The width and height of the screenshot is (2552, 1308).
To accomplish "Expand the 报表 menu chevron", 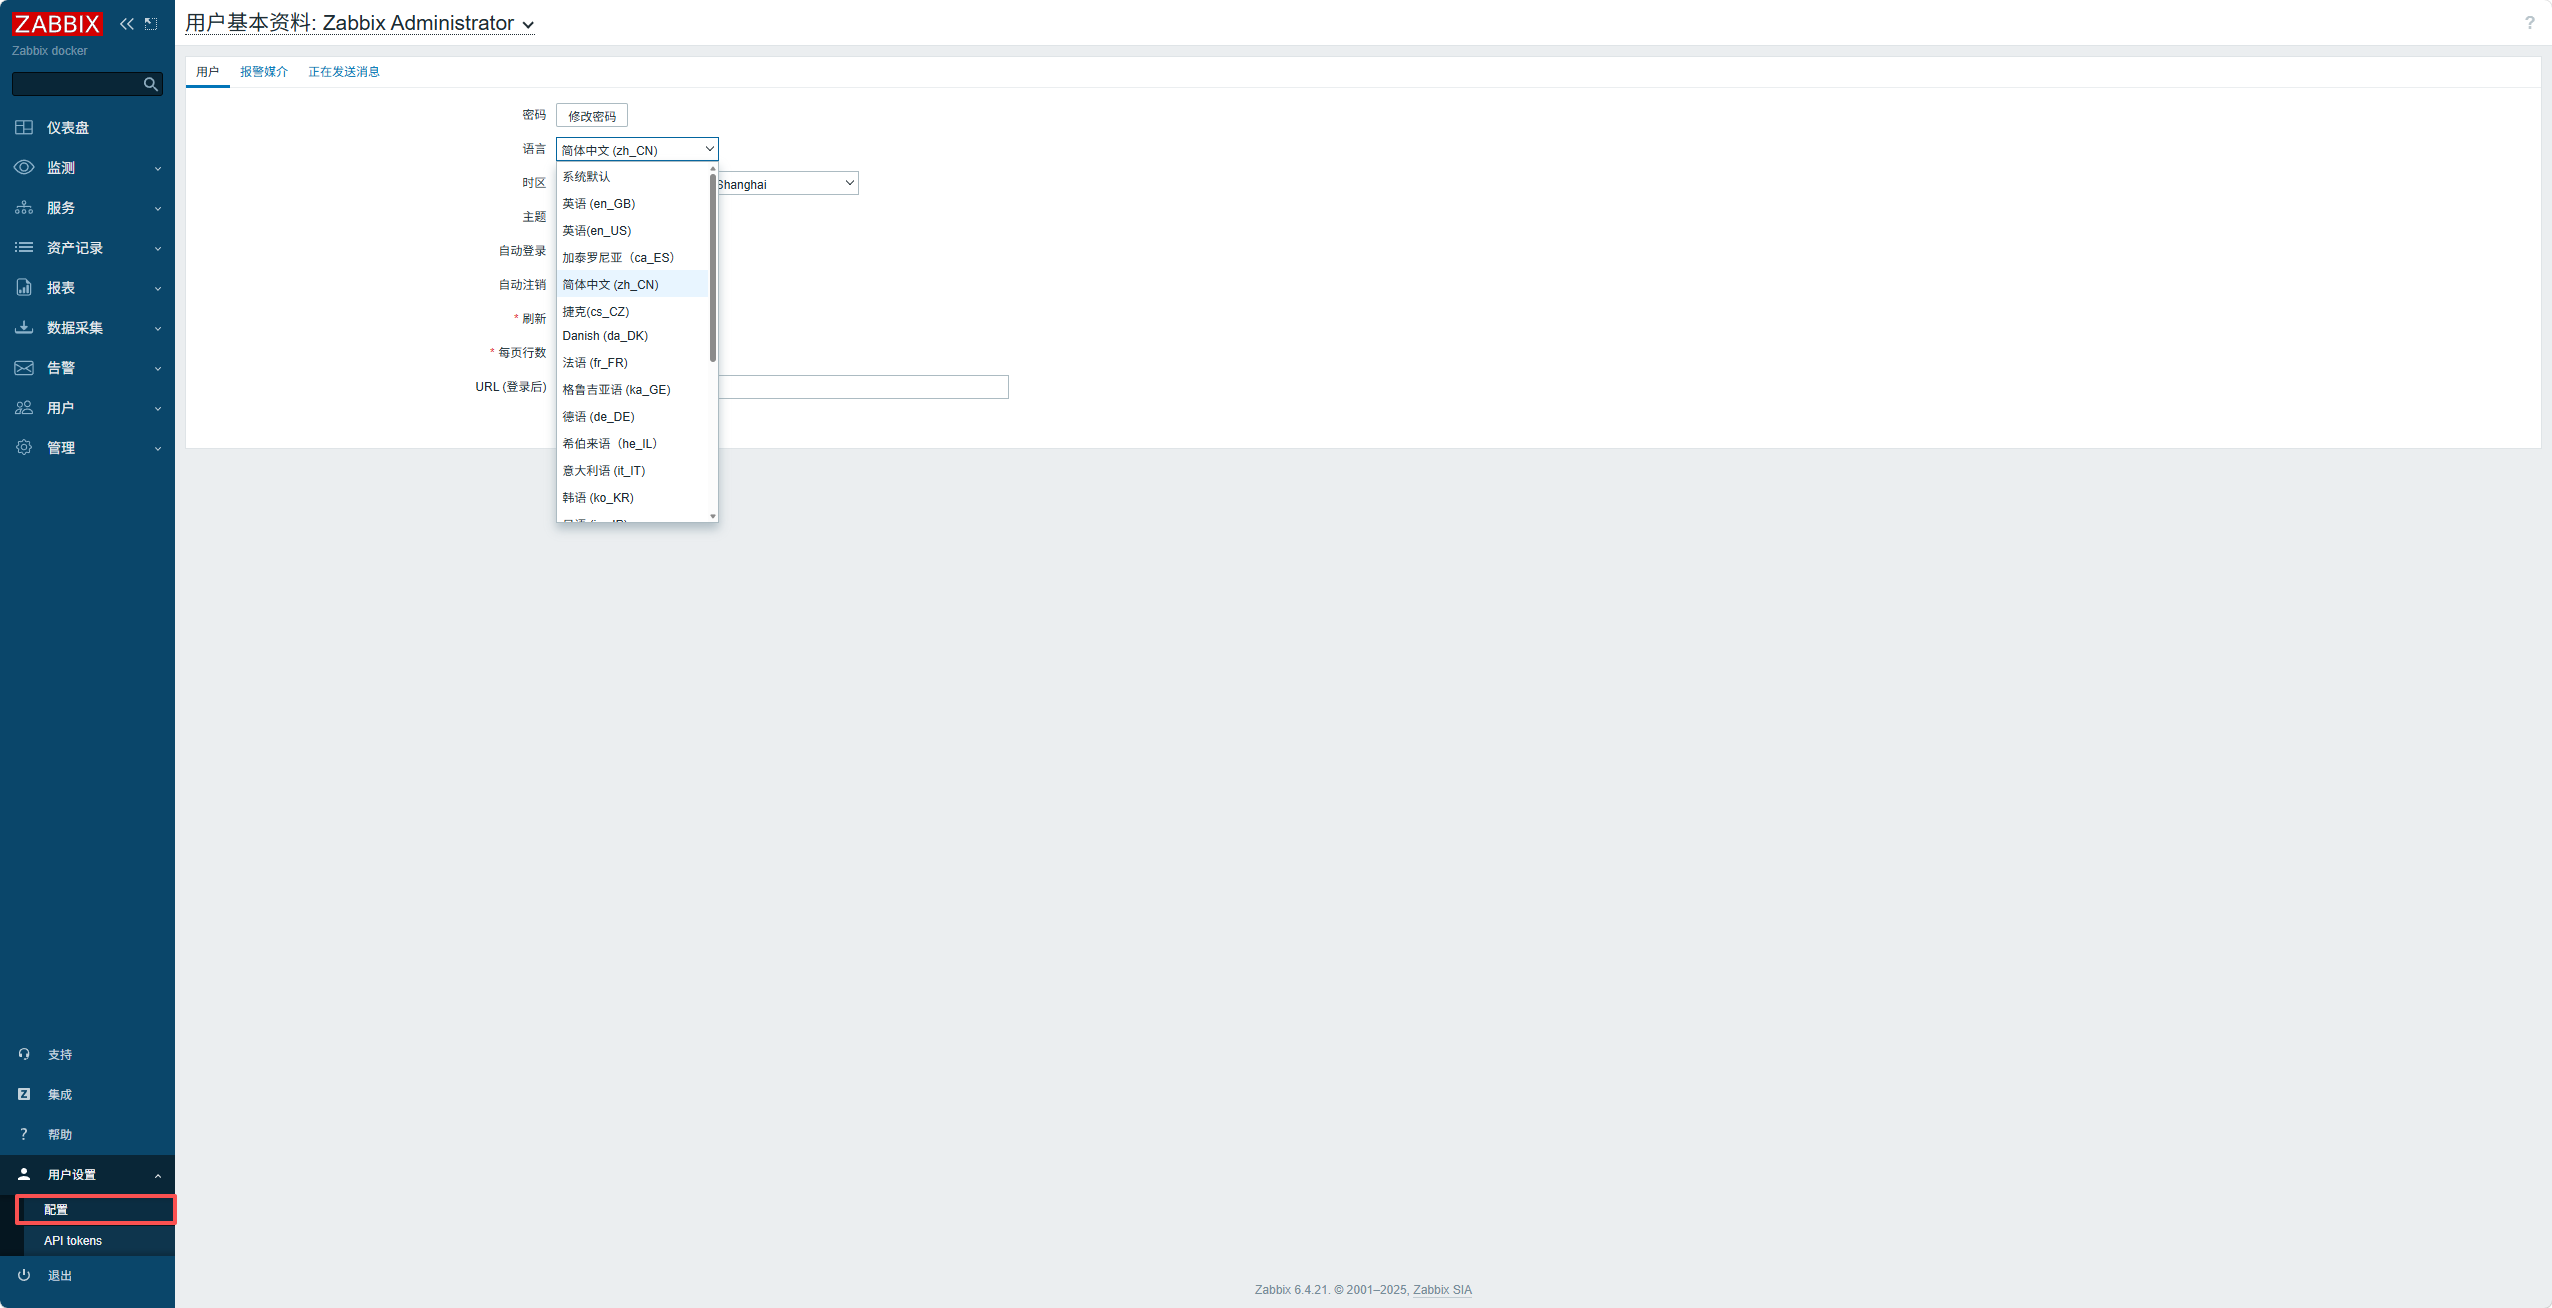I will [158, 288].
